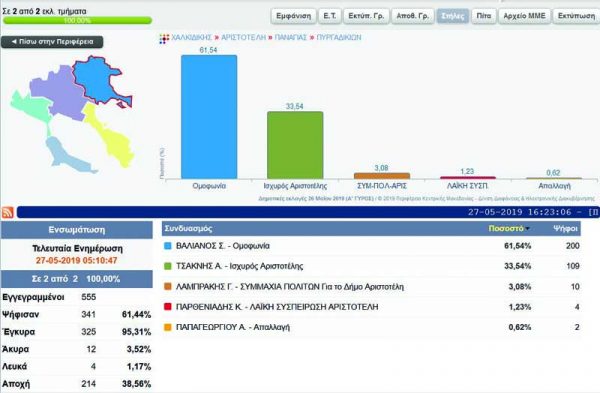Select the blue ΒΑΛΙΑΝΟΣ color square
600x393 pixels.
168,246
